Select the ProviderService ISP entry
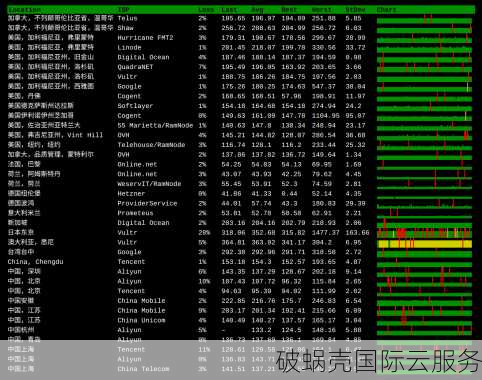The width and height of the screenshot is (482, 380). coord(147,203)
